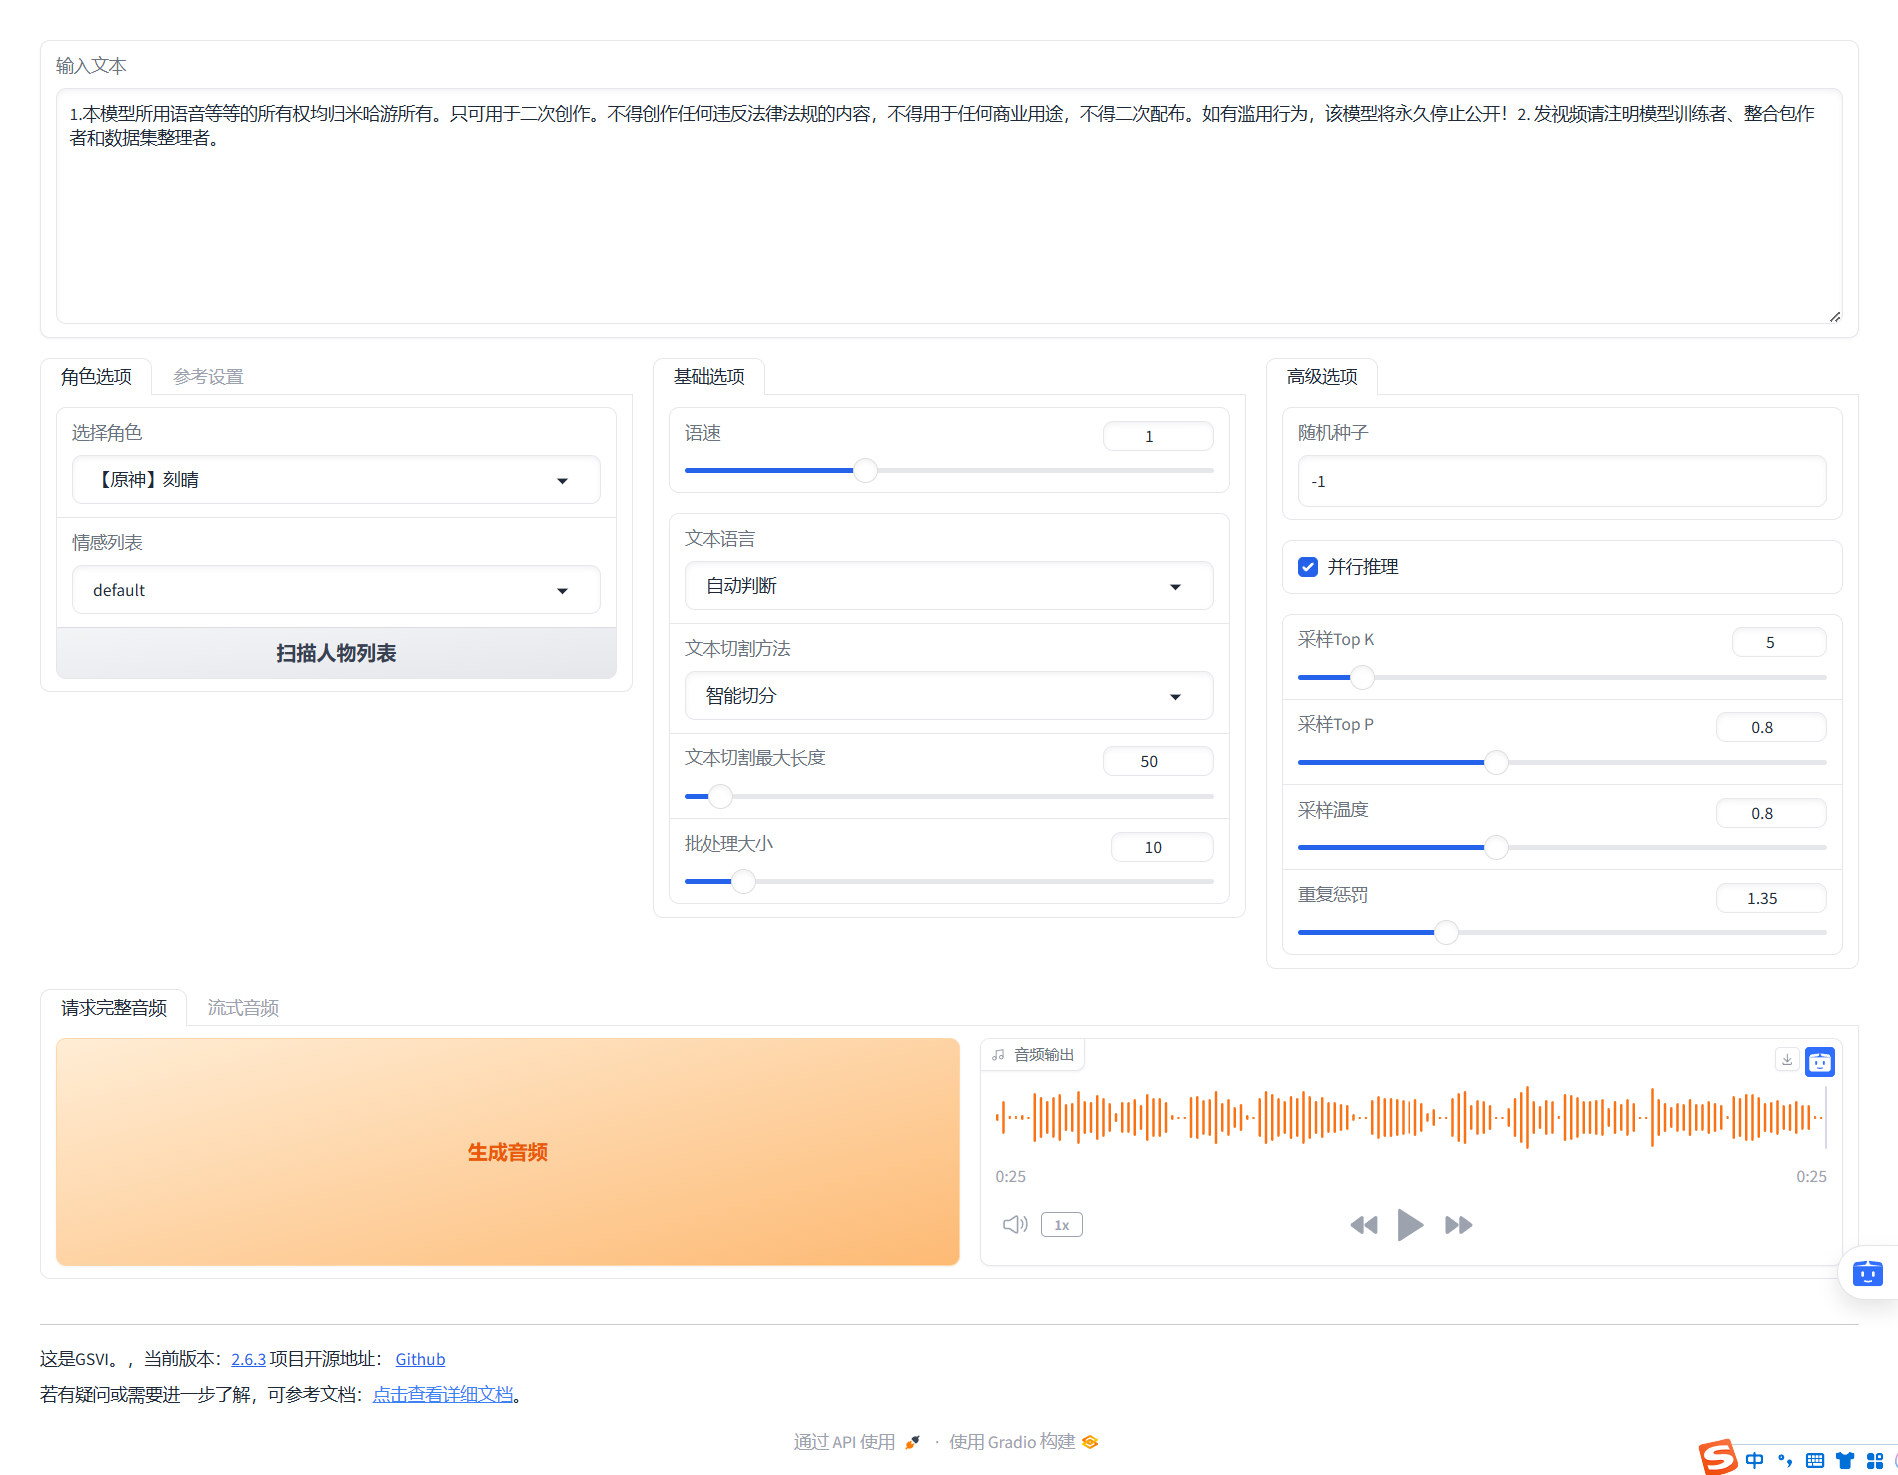Open the 选择角色 dropdown
This screenshot has width=1898, height=1475.
pyautogui.click(x=336, y=480)
